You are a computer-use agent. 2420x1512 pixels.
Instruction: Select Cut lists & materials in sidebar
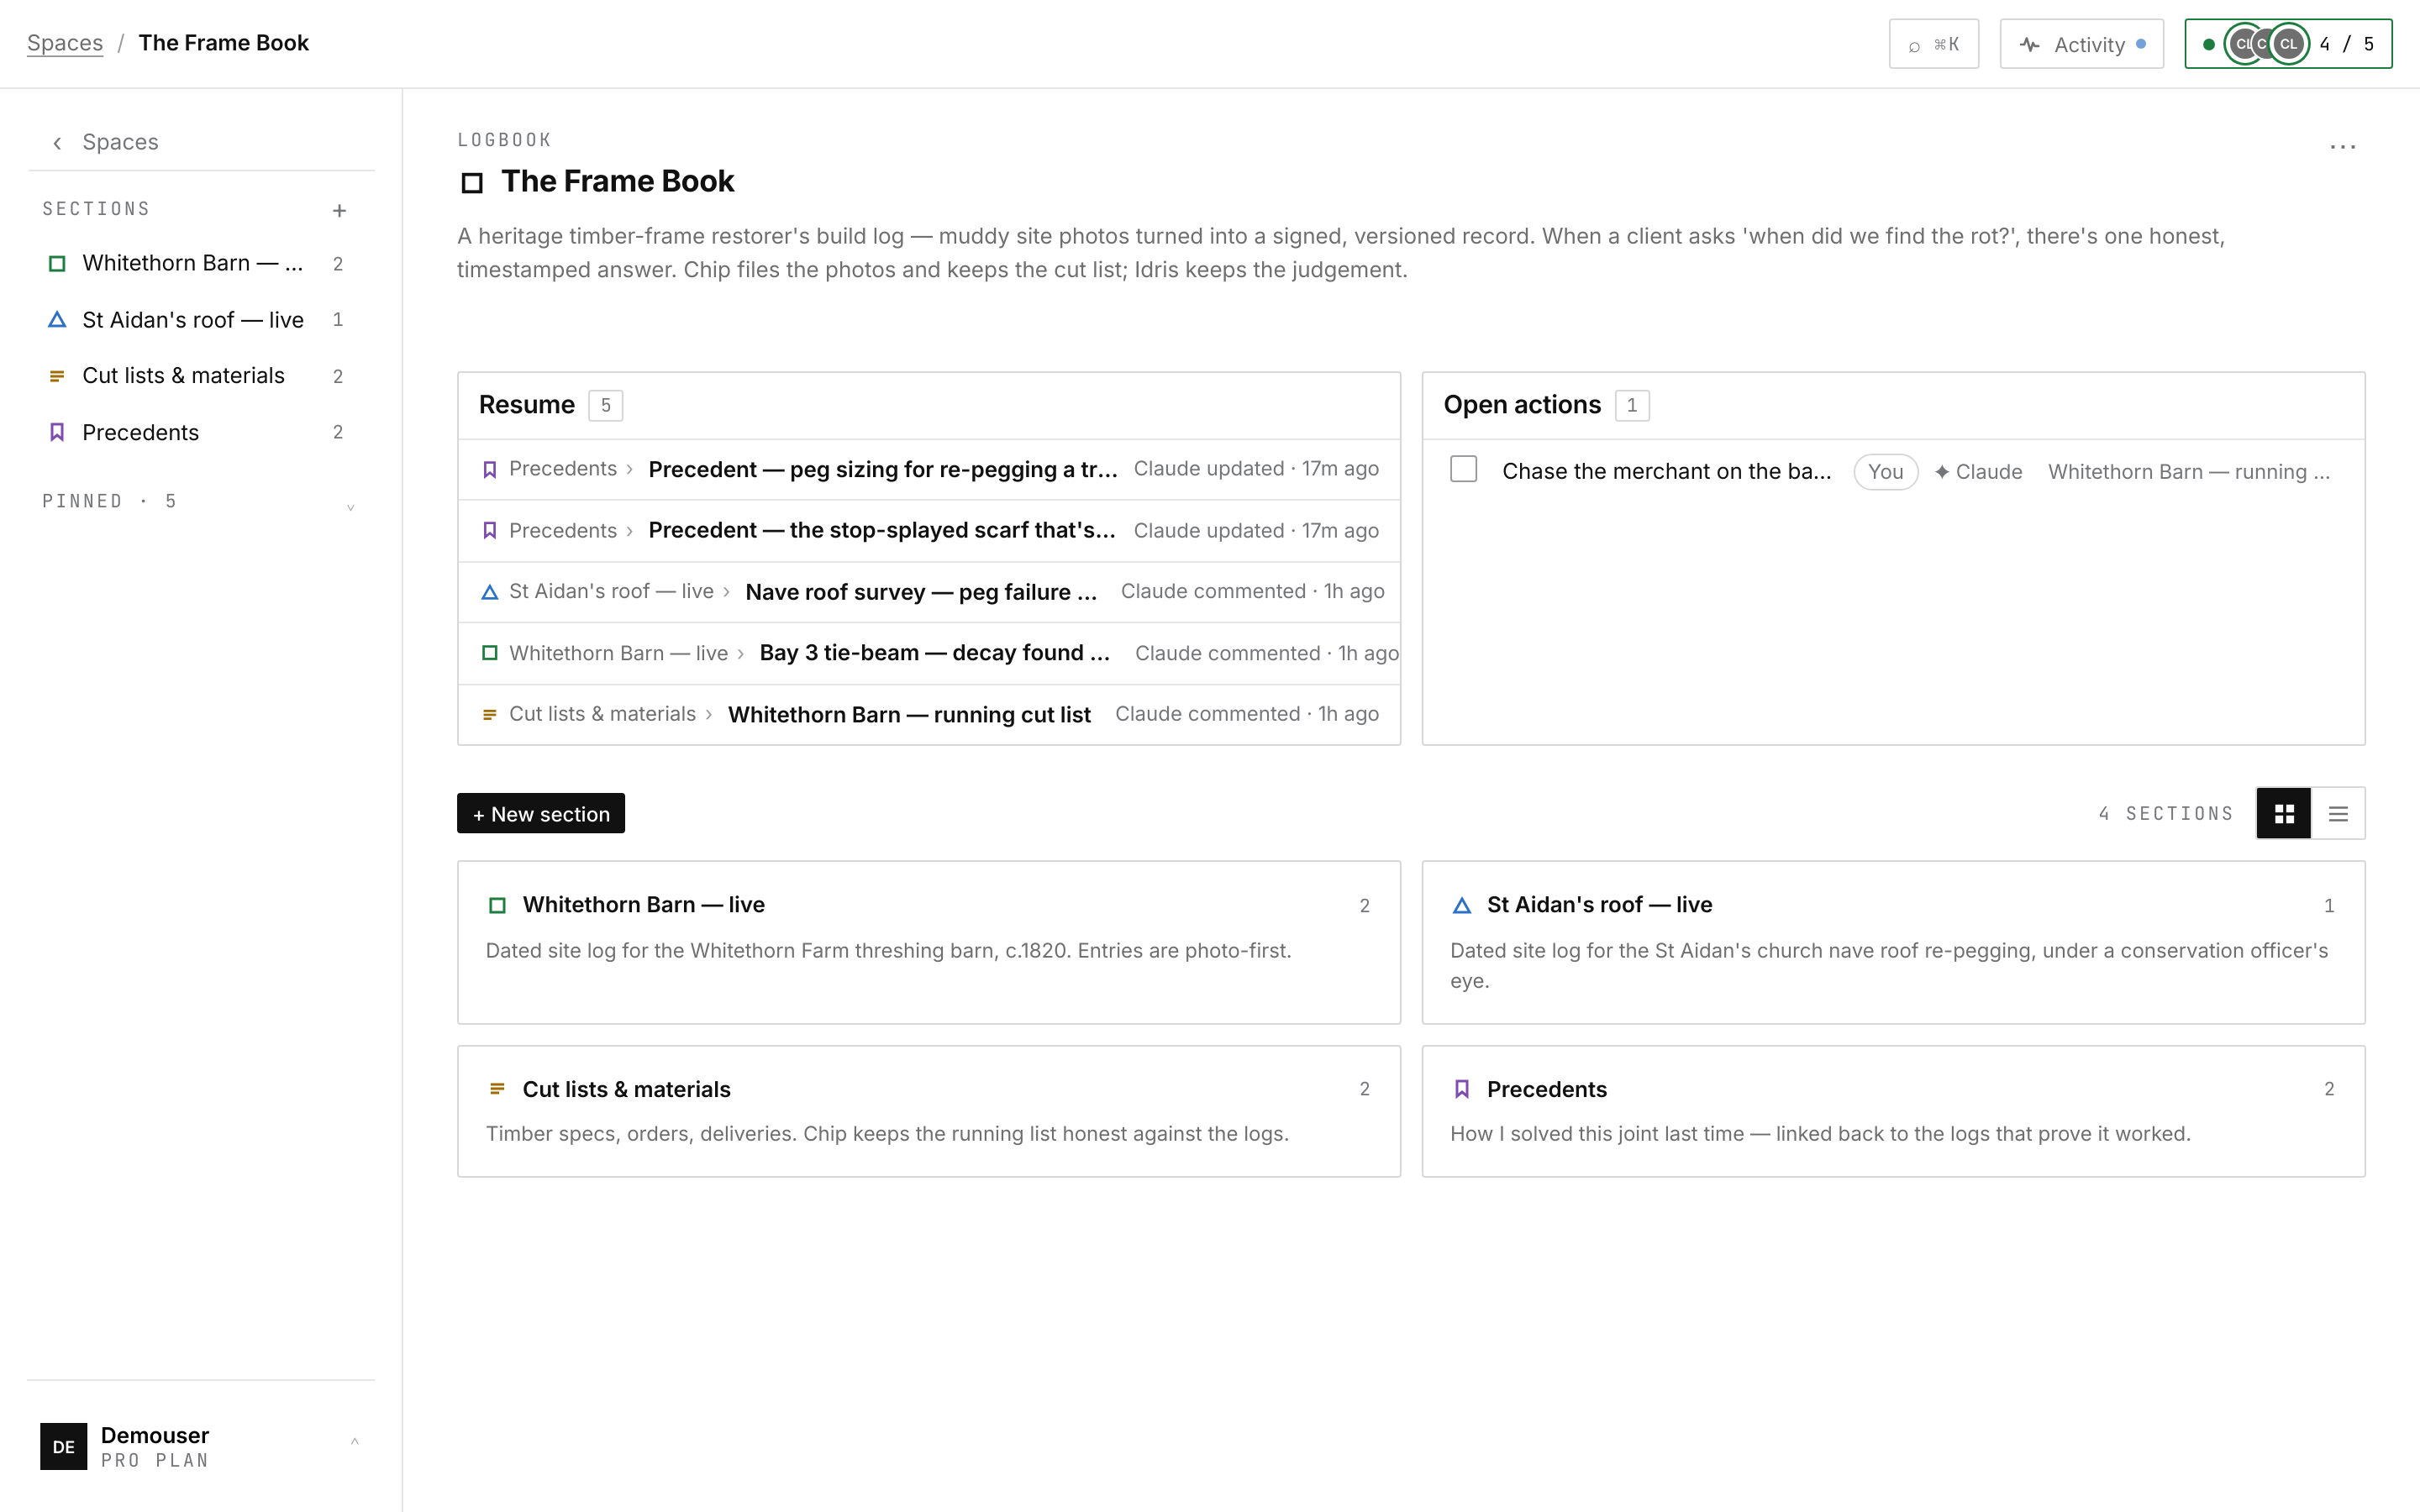[x=201, y=376]
